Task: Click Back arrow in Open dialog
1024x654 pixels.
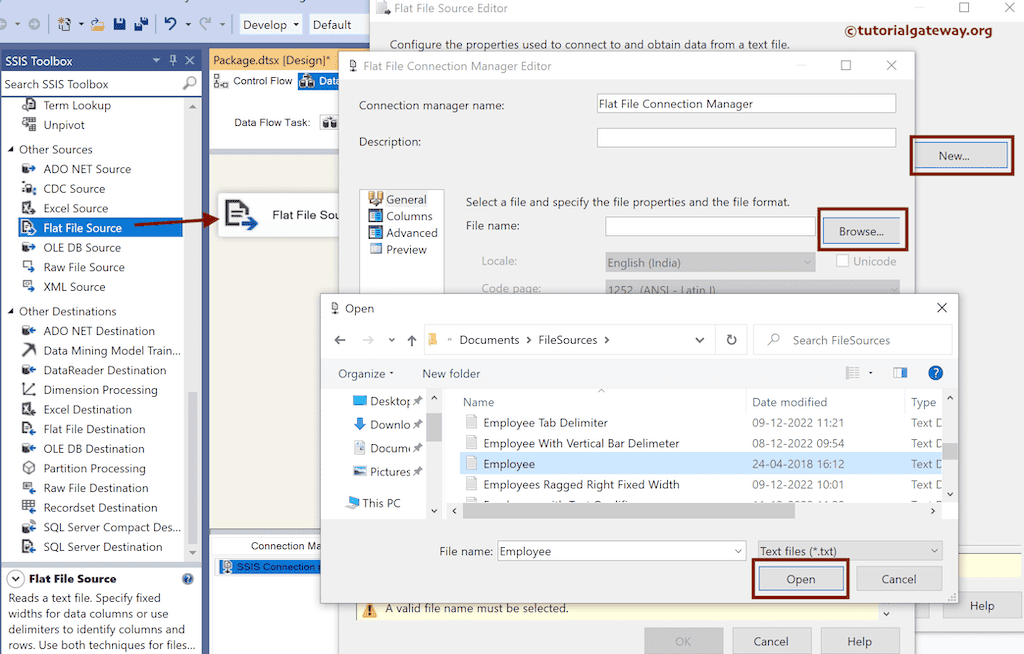Action: pyautogui.click(x=340, y=340)
